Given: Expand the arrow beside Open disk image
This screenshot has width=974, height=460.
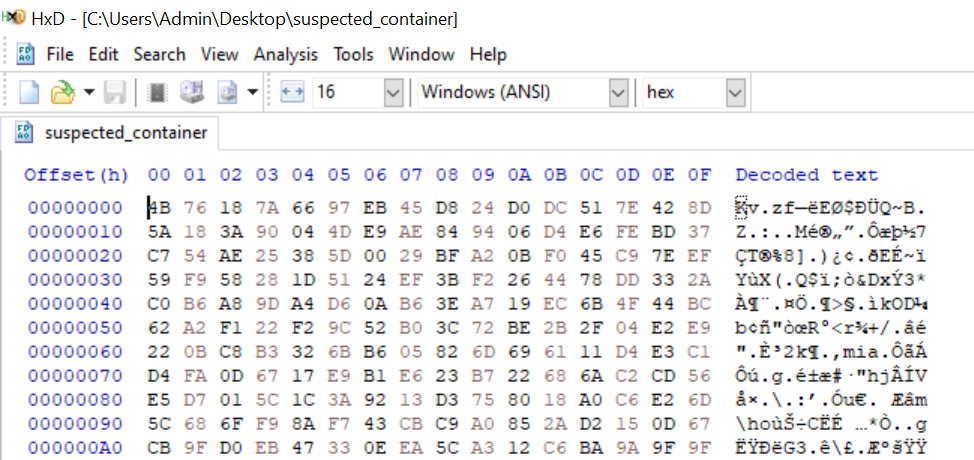Looking at the screenshot, I should coord(252,93).
